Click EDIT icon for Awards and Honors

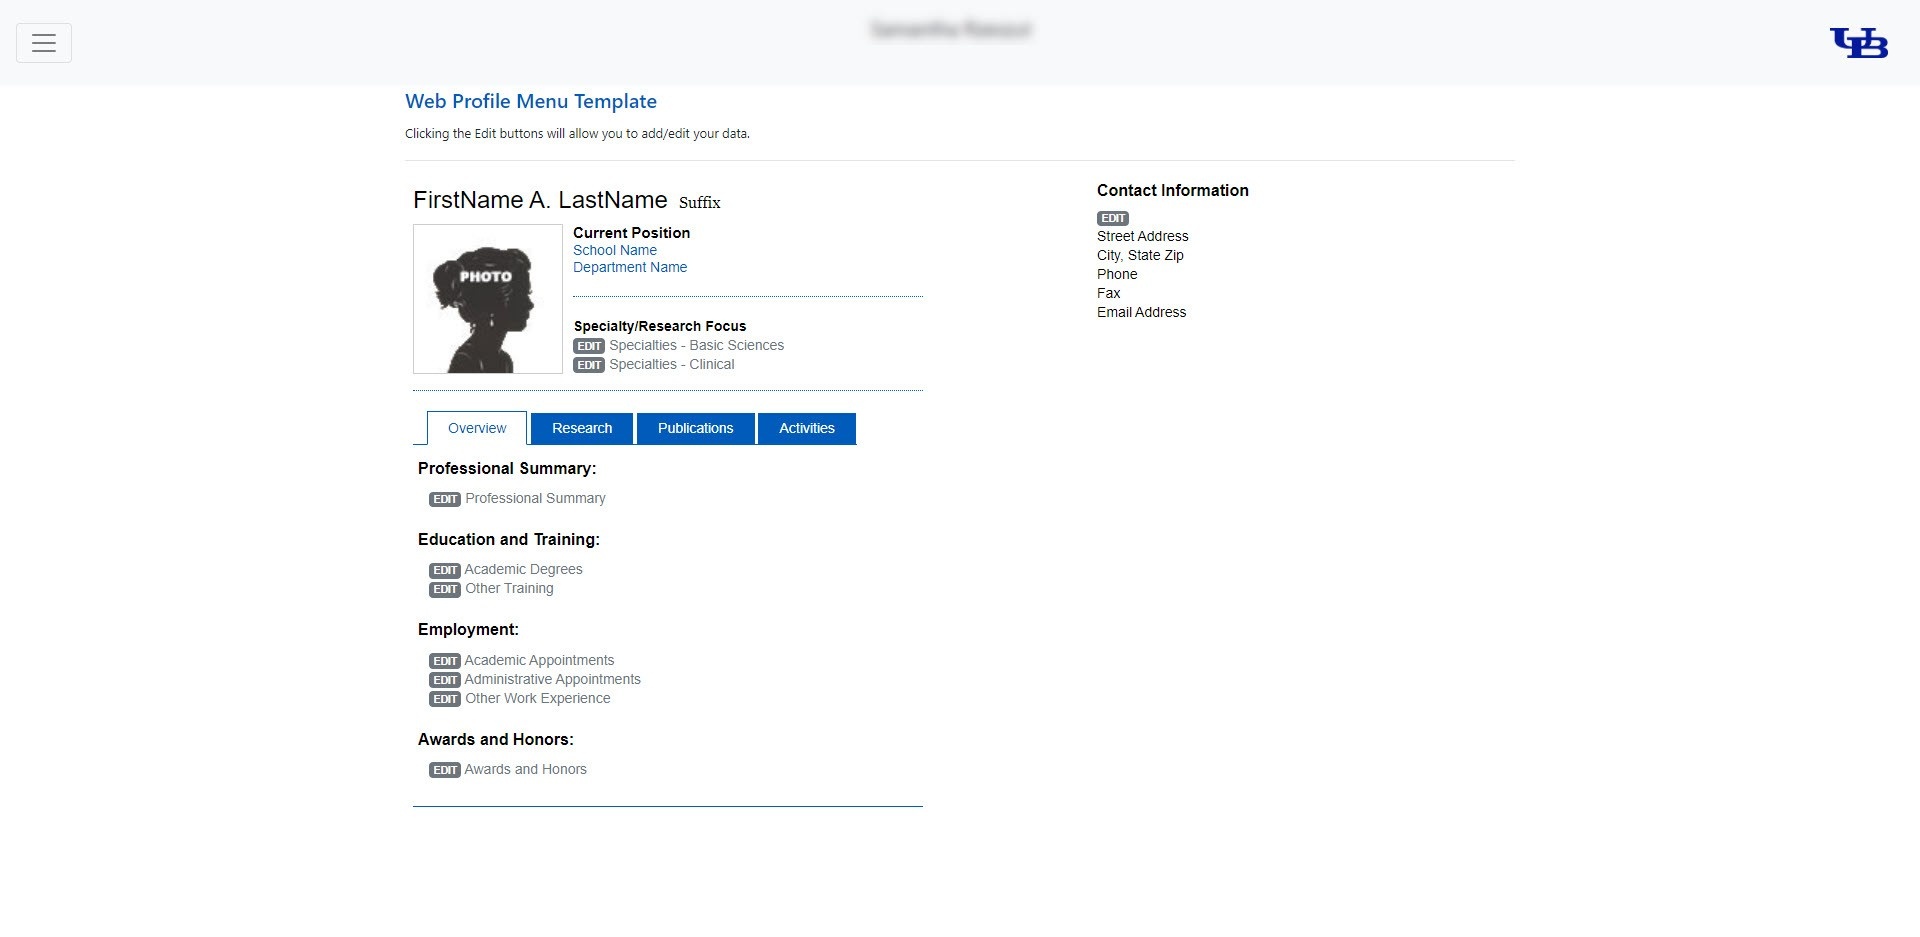point(445,770)
